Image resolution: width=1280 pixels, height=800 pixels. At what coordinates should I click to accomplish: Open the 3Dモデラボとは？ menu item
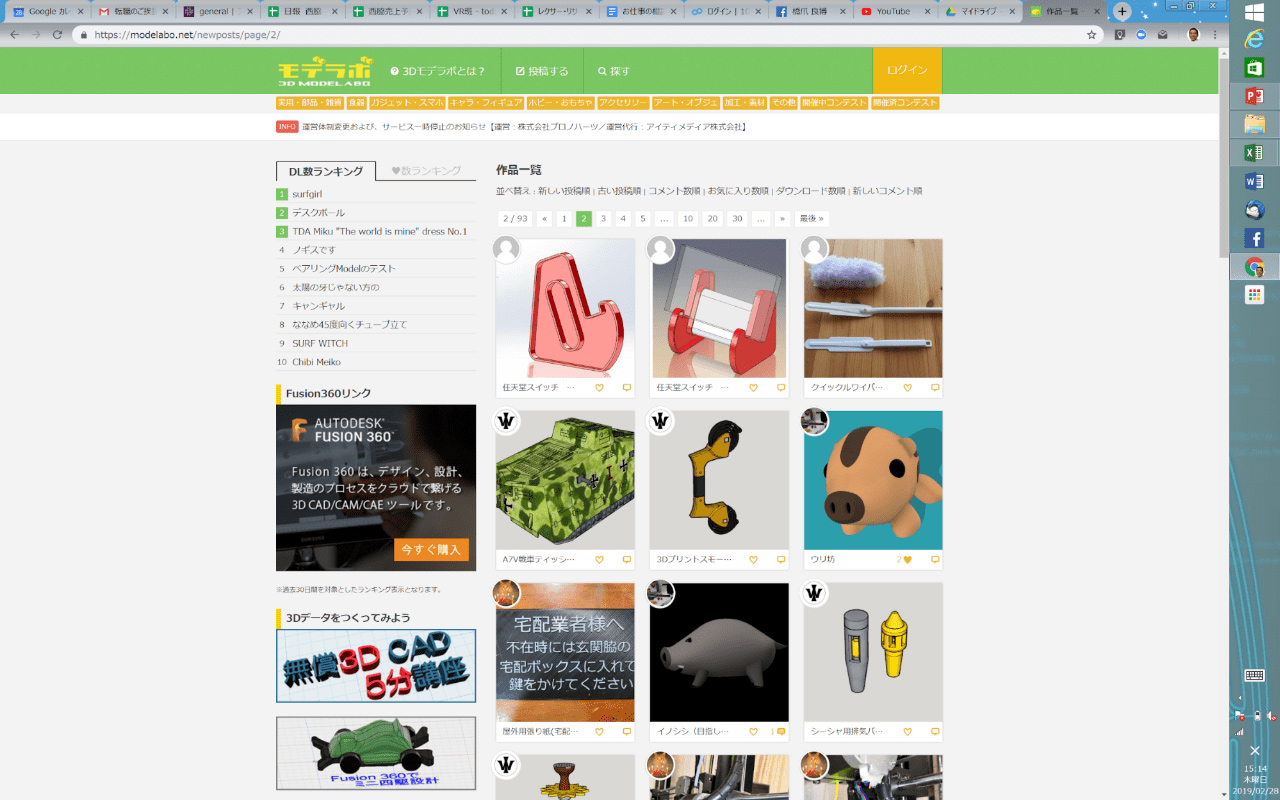click(438, 71)
